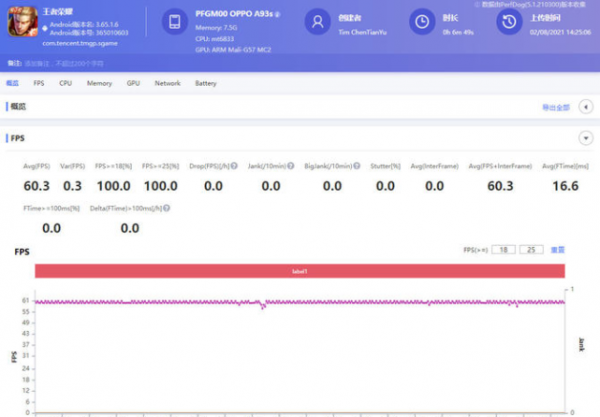Click the Honor of Kings game icon

click(23, 22)
